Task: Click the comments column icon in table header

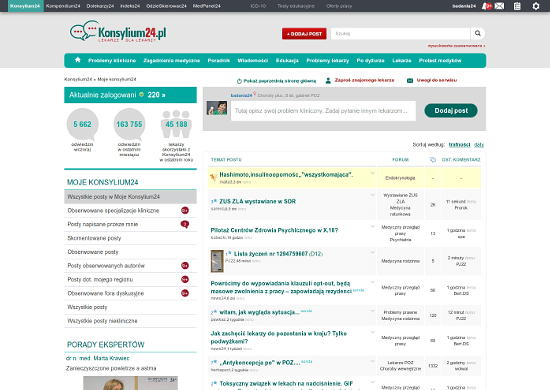Action: pos(433,160)
